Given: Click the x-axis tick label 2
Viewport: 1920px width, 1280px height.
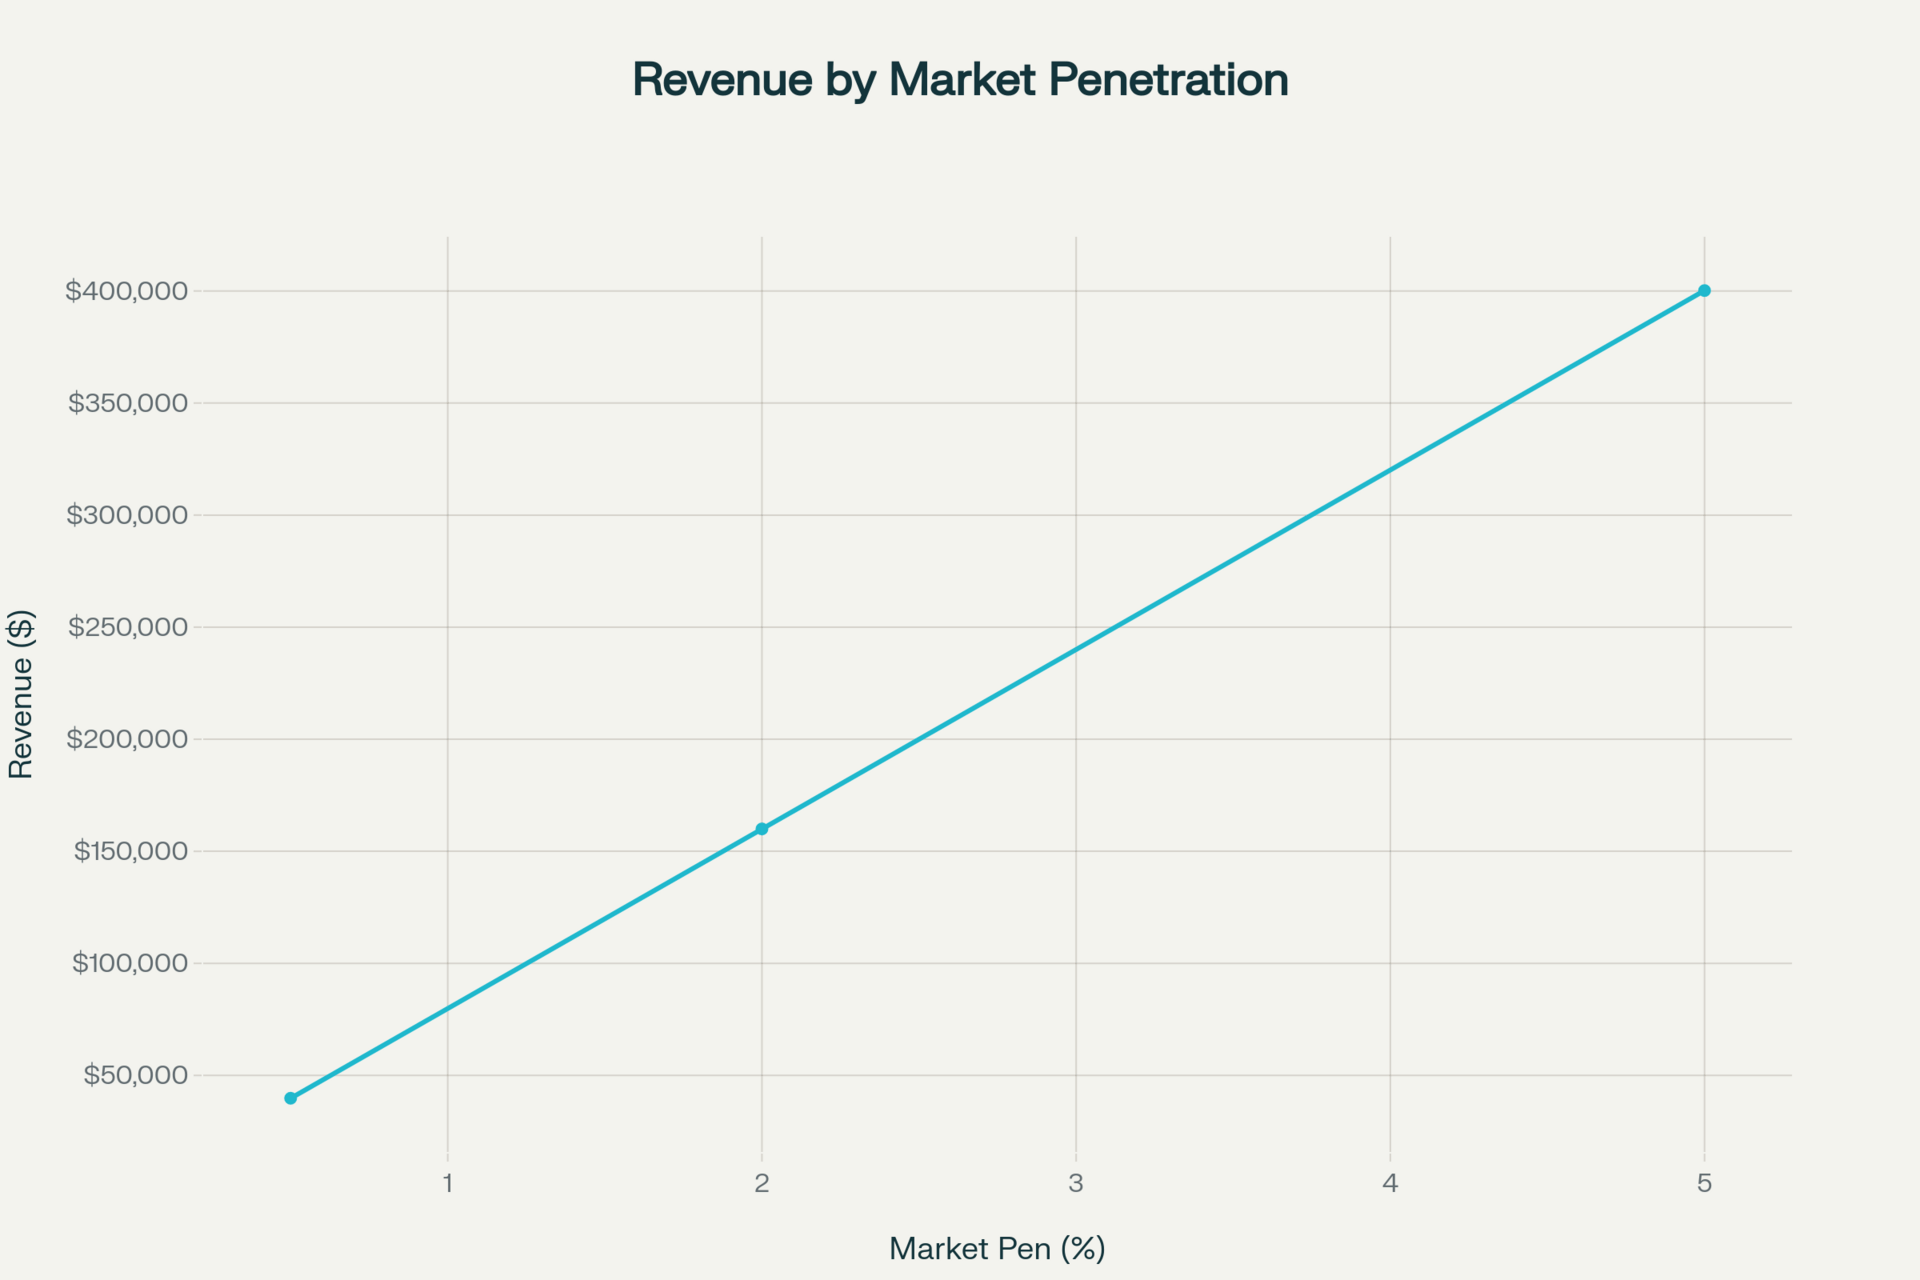Looking at the screenshot, I should coord(762,1184).
